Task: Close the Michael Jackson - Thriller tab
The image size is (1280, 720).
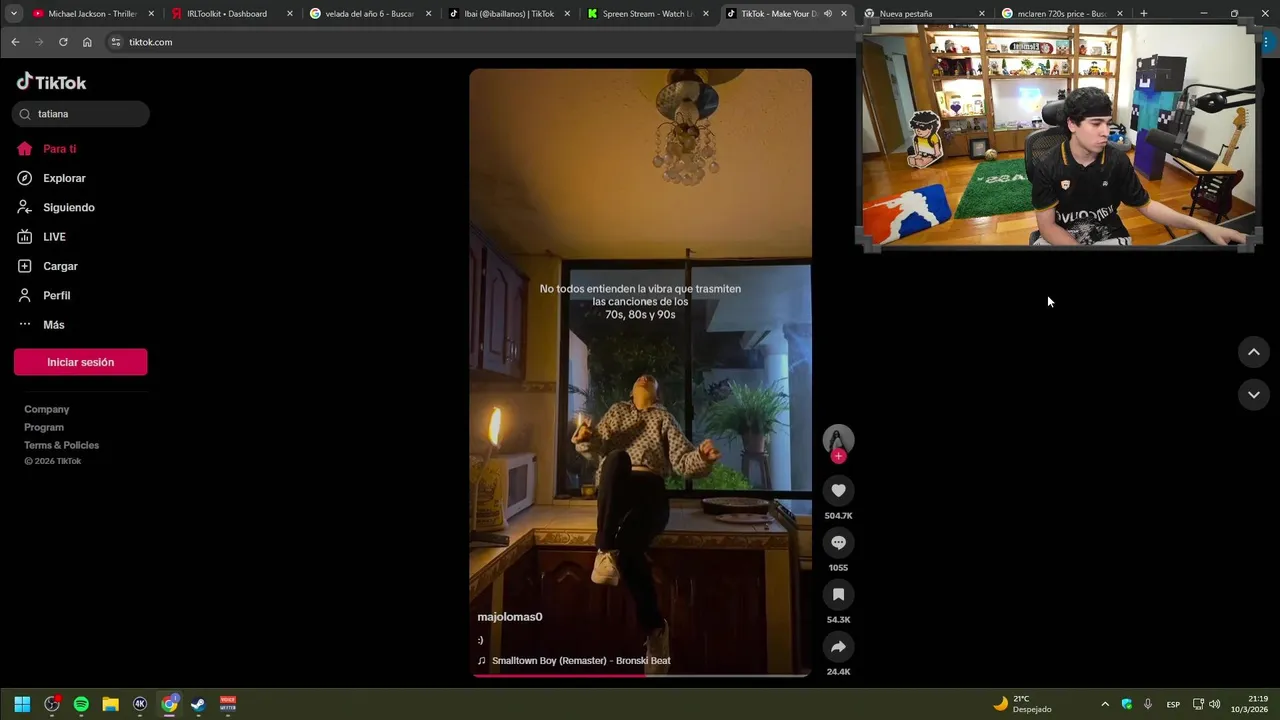Action: (x=151, y=14)
